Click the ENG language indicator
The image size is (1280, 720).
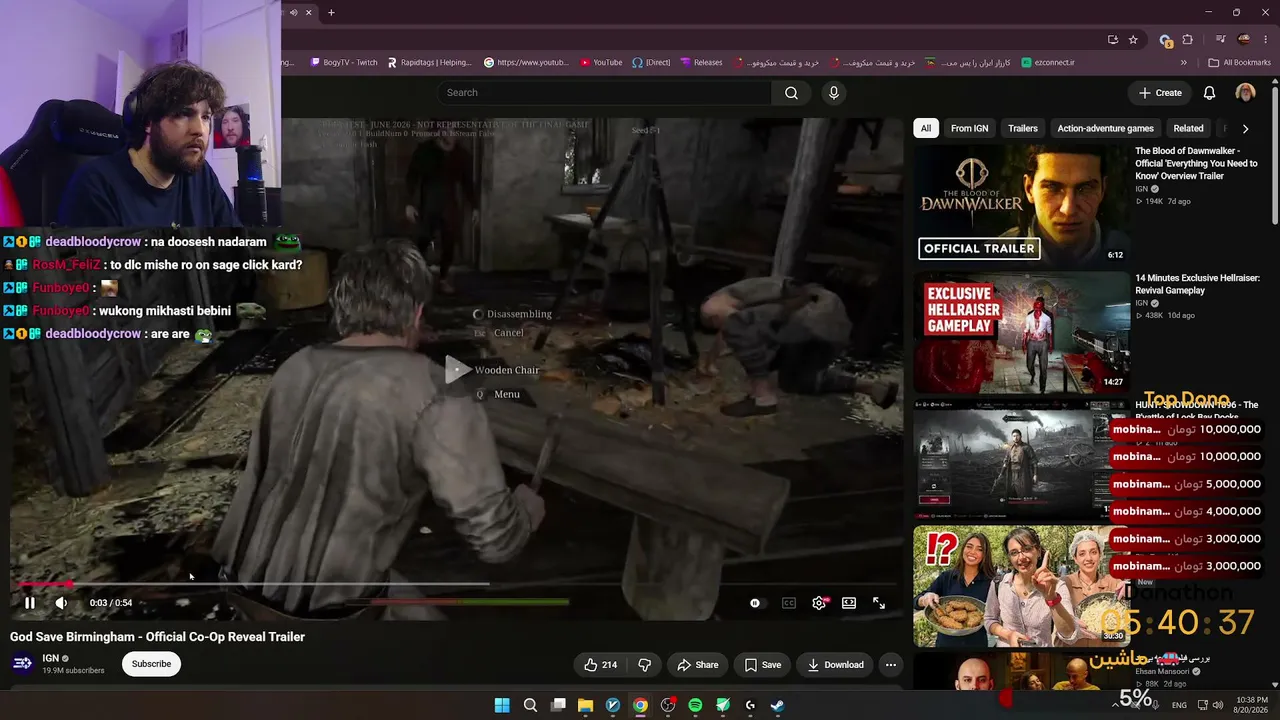[1179, 705]
